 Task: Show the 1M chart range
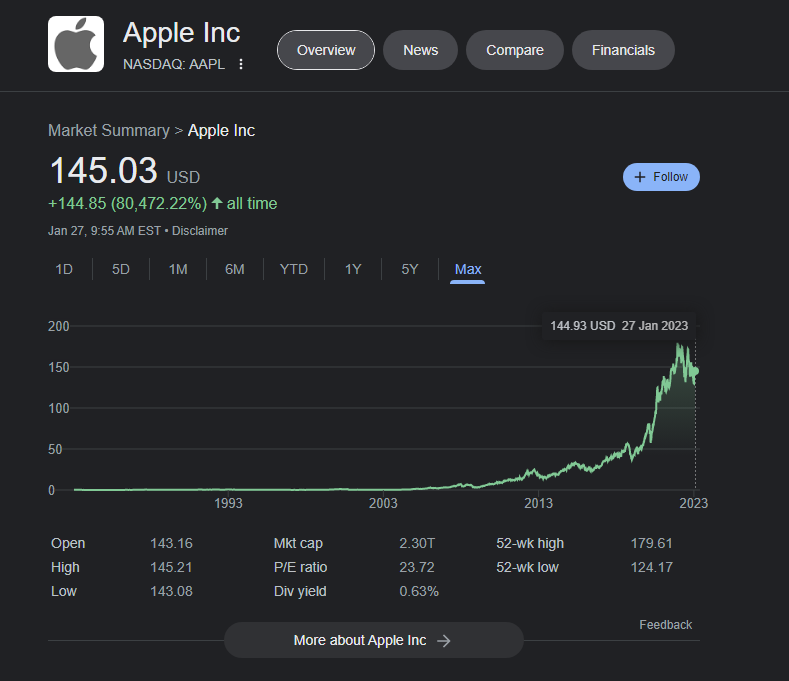tap(178, 269)
